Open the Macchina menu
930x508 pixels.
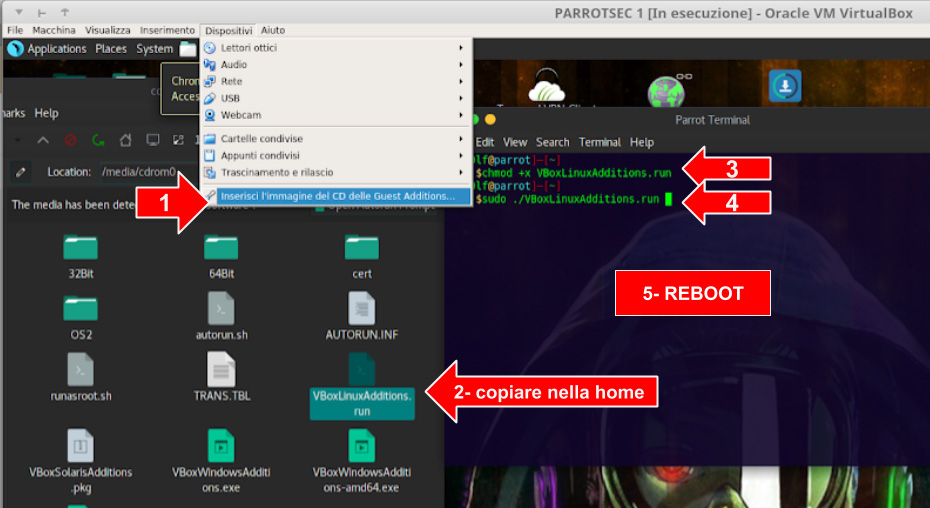click(54, 30)
